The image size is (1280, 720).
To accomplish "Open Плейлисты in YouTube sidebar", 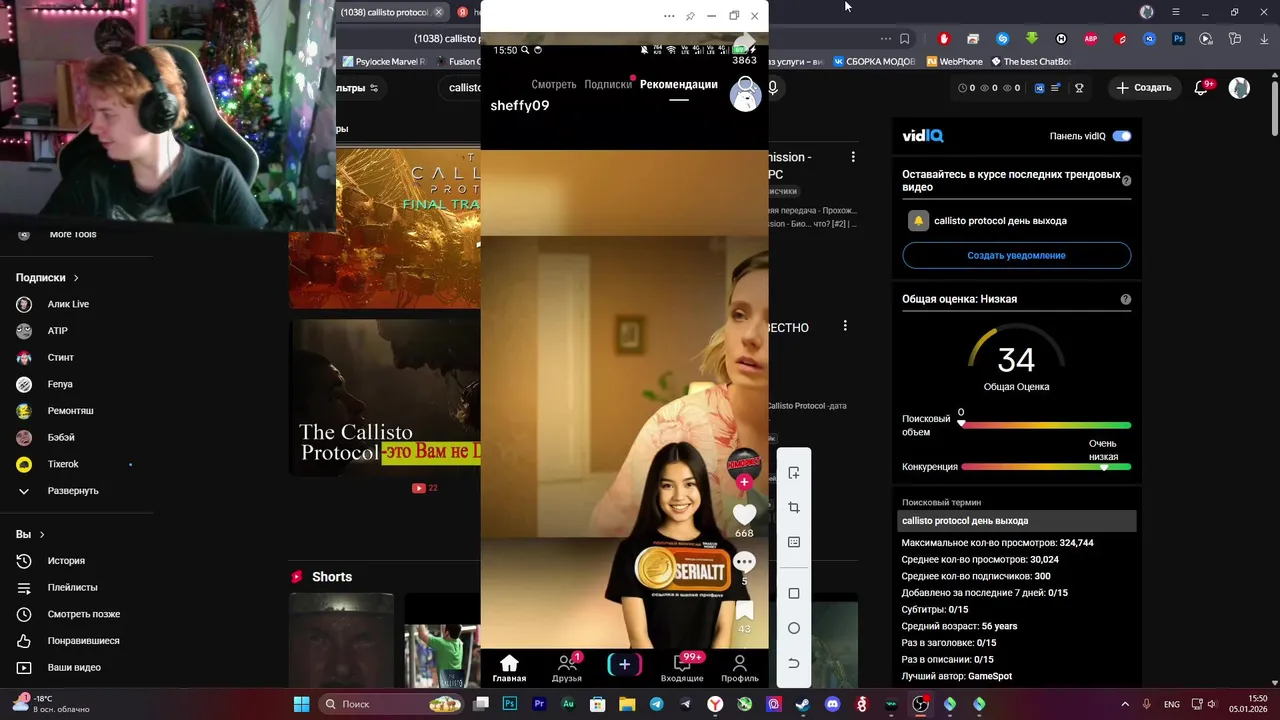I will tap(72, 588).
